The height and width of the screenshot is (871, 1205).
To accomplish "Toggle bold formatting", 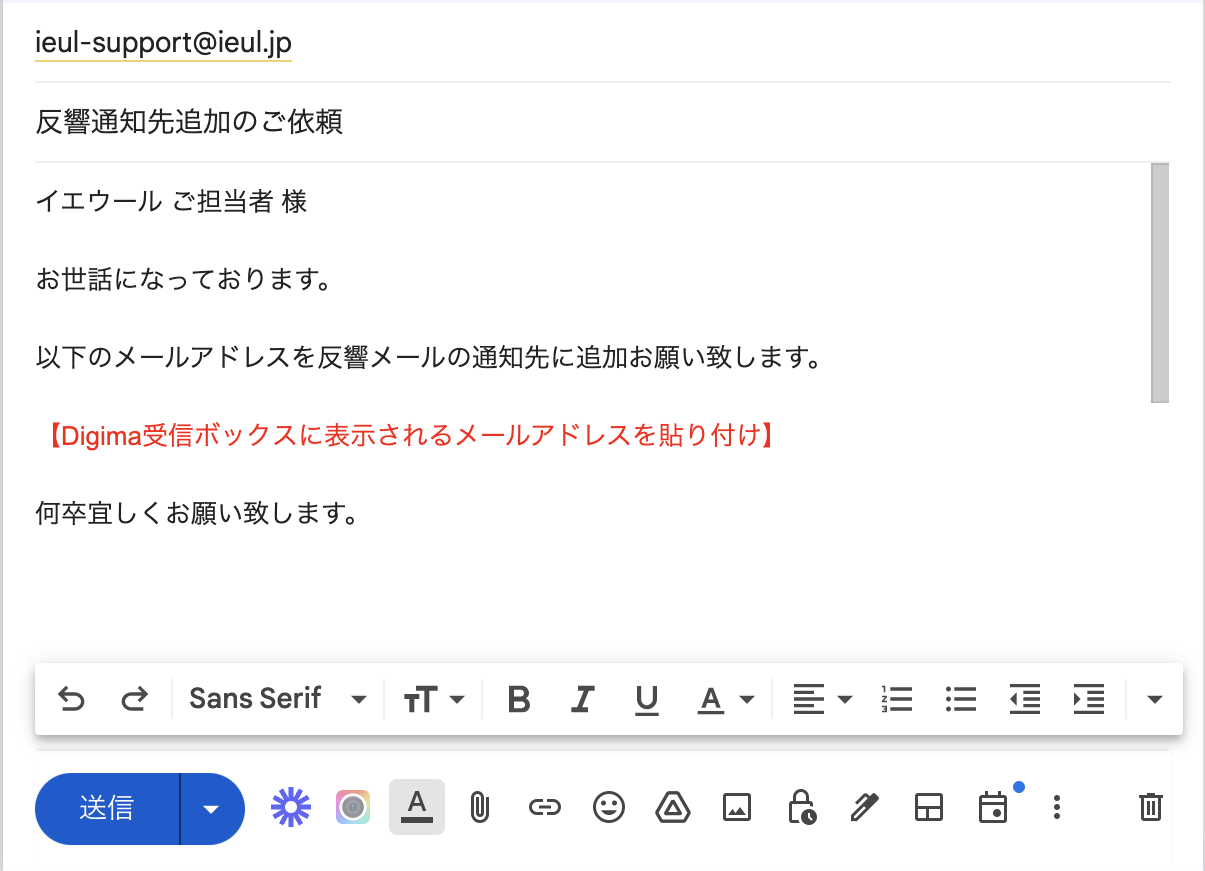I will tap(518, 698).
